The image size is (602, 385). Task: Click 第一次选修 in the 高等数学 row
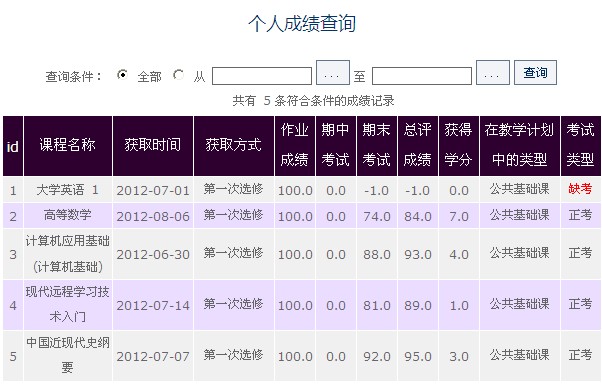point(233,215)
